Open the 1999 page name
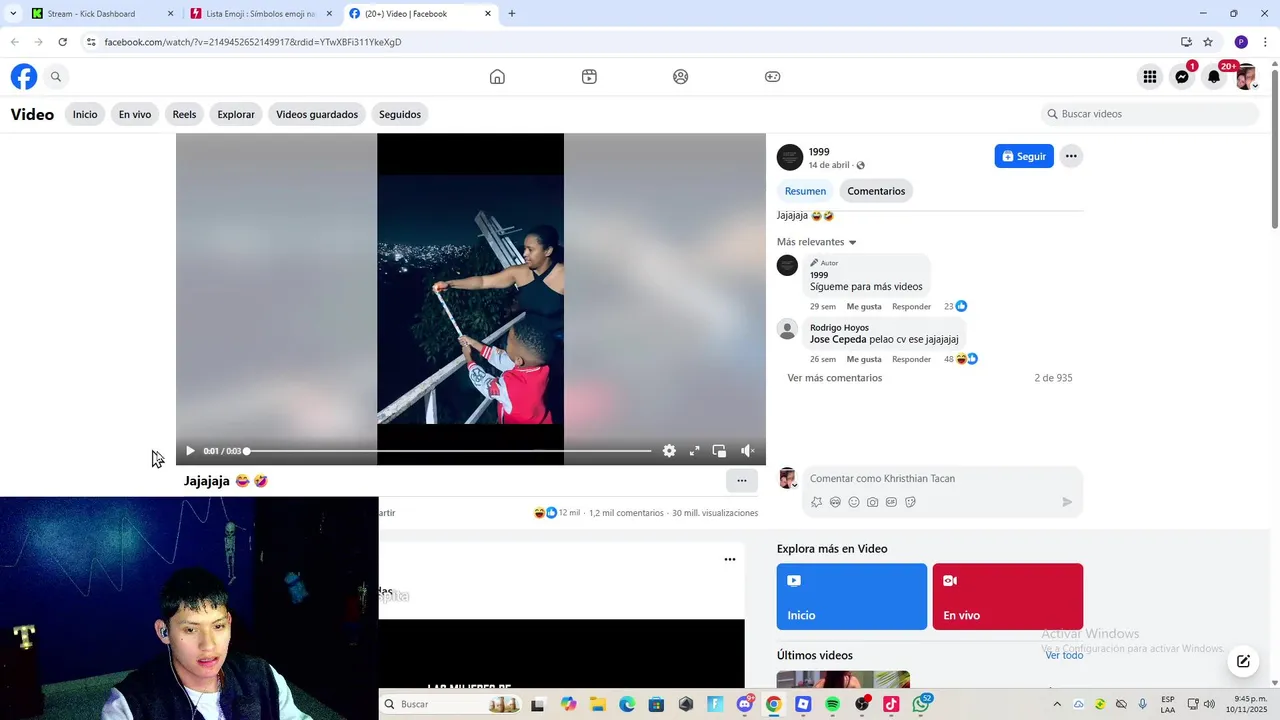1280x720 pixels. click(x=819, y=152)
